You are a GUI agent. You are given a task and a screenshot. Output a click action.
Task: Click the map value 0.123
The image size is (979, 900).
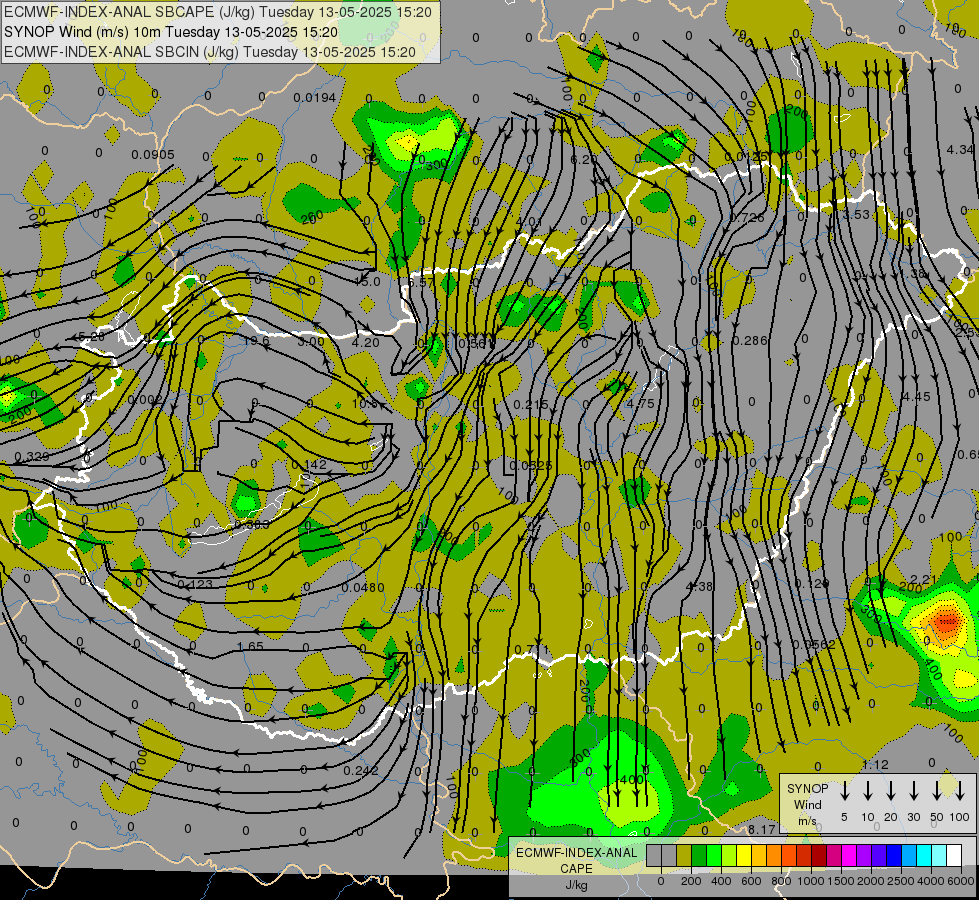(x=195, y=585)
